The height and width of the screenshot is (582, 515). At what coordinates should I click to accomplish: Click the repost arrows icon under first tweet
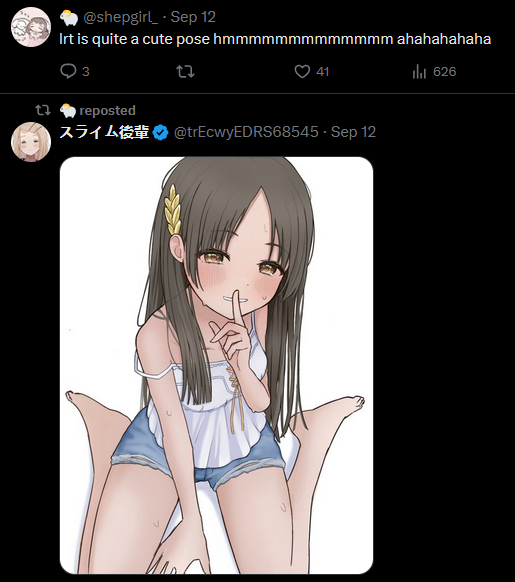point(185,71)
